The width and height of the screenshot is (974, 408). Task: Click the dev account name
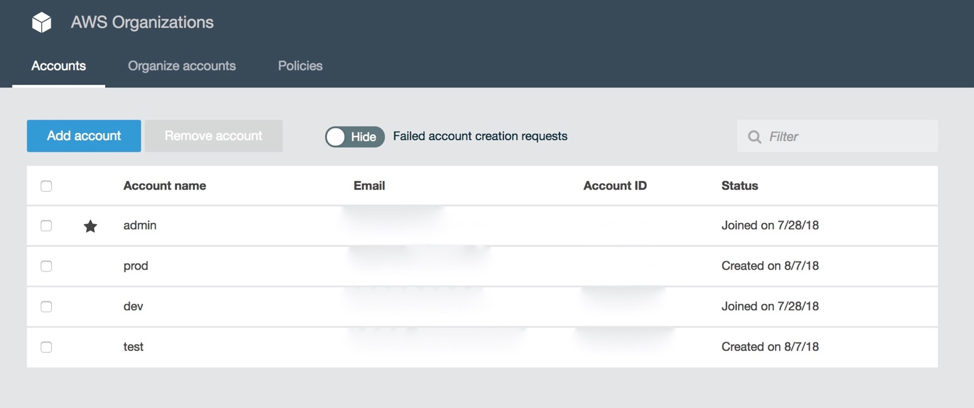click(133, 306)
